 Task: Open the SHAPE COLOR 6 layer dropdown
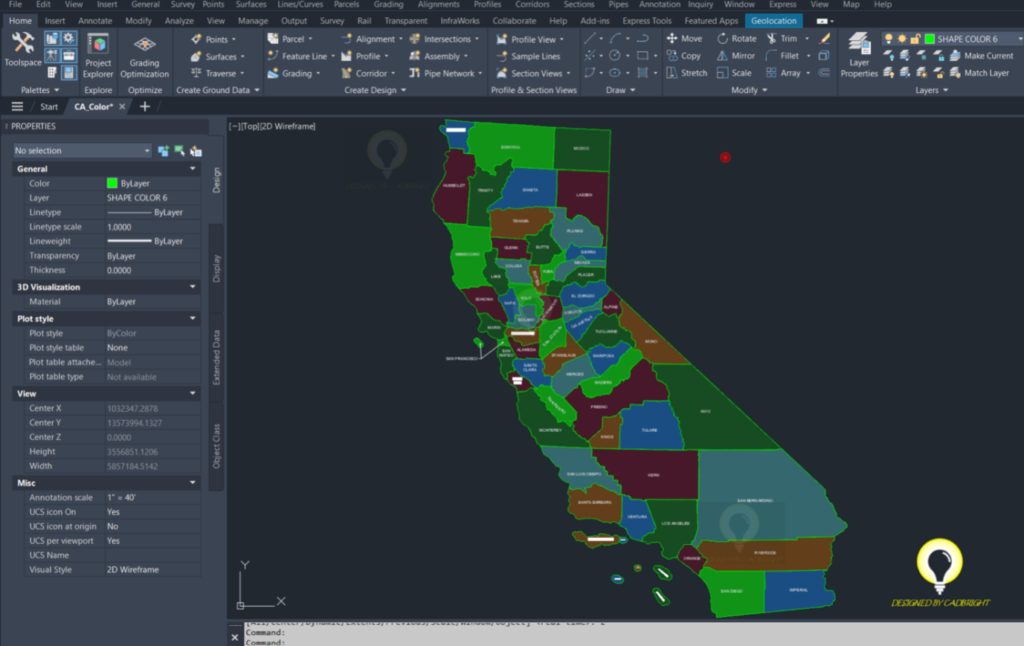click(1019, 39)
